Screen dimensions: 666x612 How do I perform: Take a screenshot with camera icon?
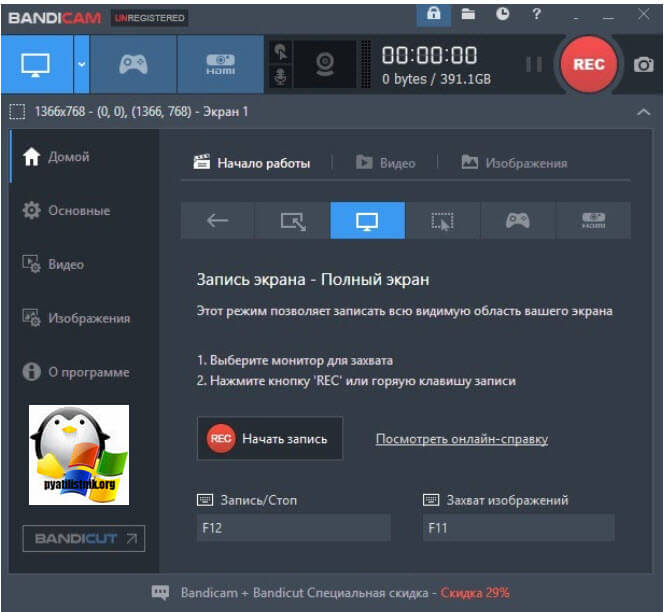click(x=643, y=65)
